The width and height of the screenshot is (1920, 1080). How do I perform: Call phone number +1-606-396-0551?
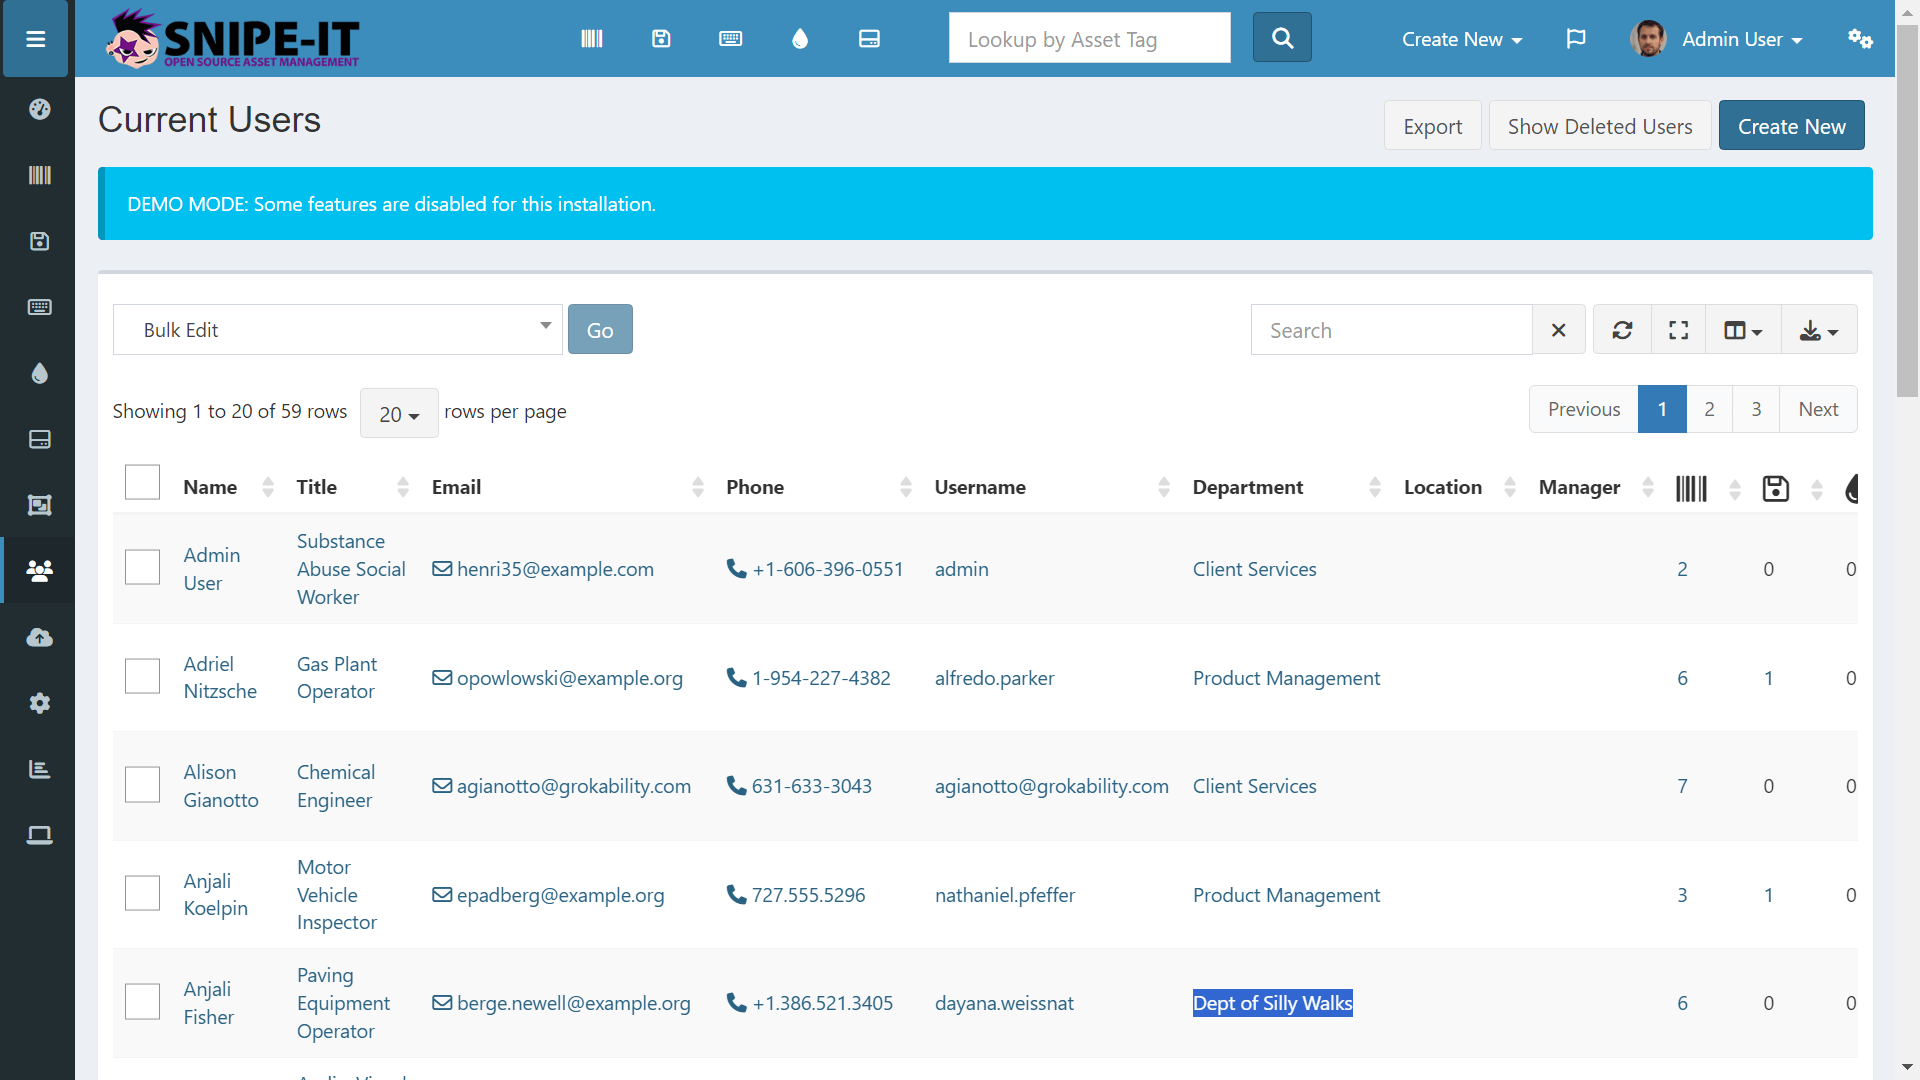tap(828, 569)
